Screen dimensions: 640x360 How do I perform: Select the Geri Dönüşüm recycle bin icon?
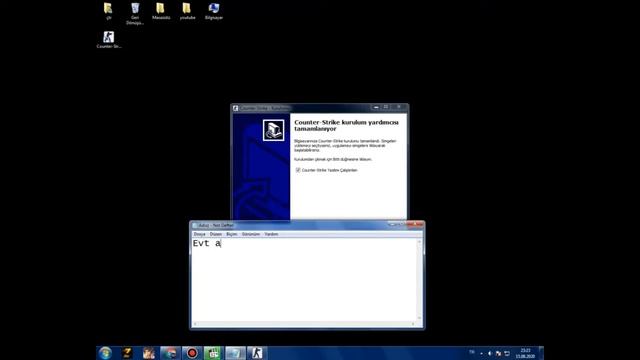[135, 13]
